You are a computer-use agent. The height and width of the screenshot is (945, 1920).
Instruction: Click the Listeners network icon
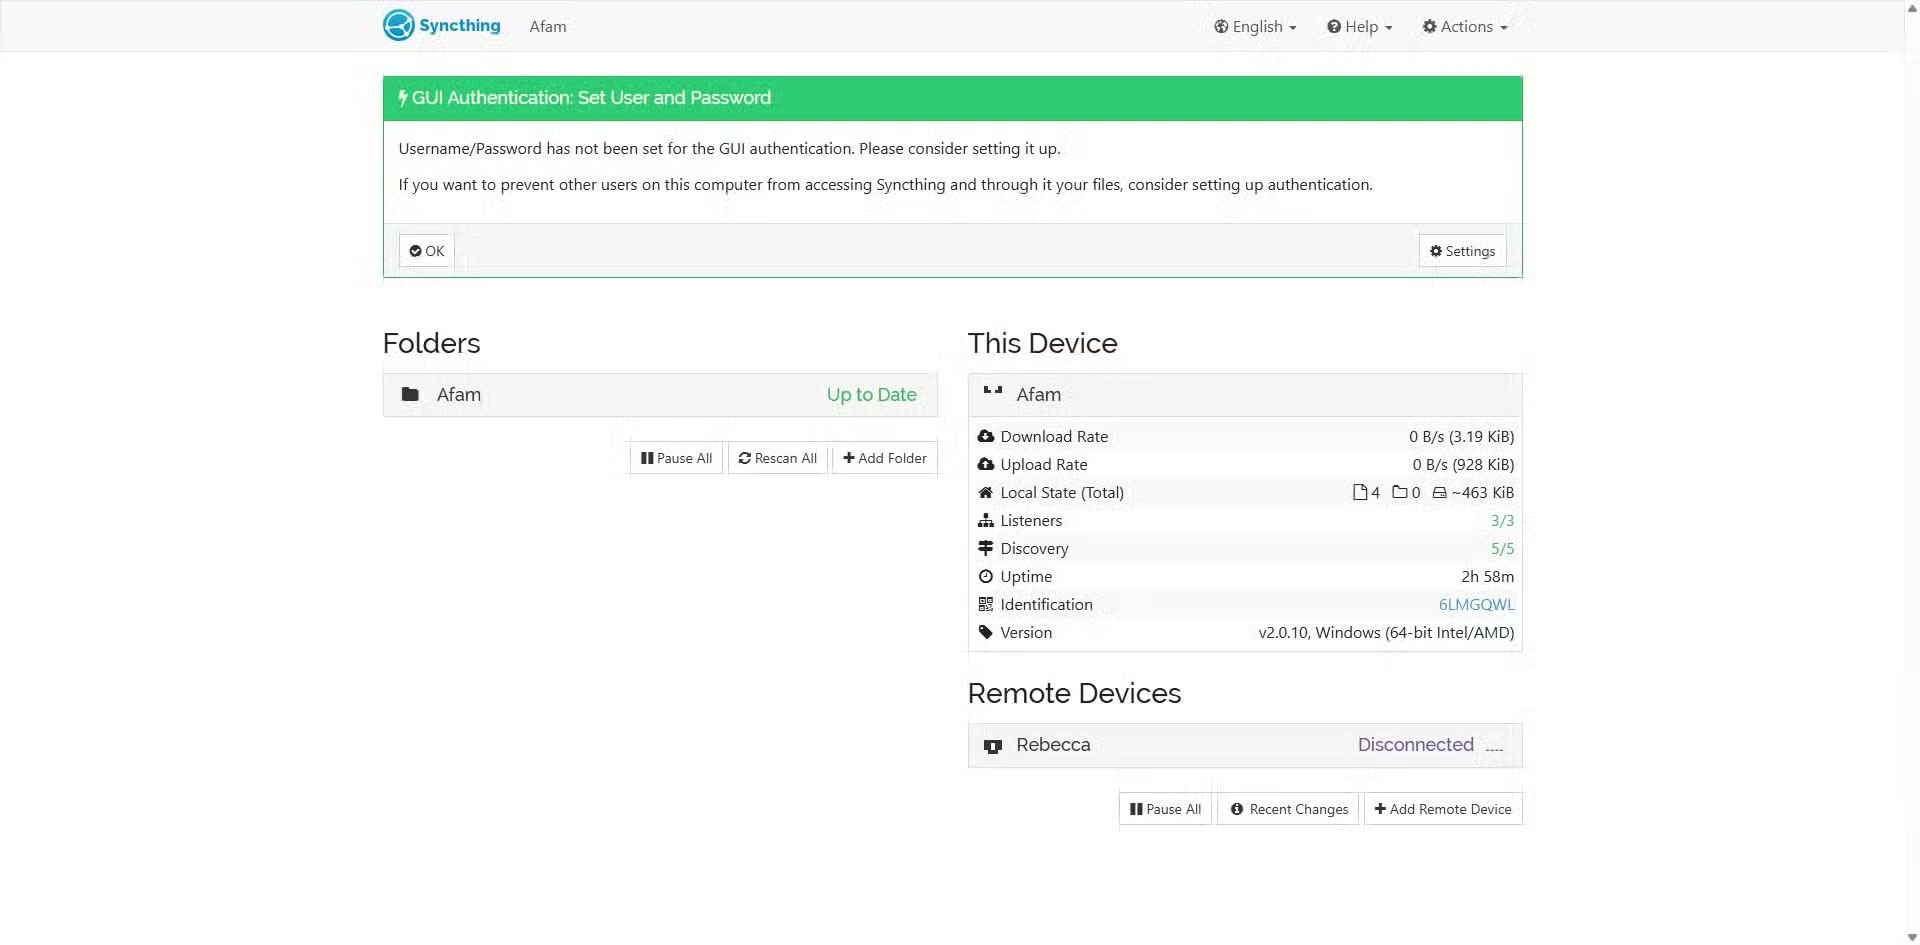(x=987, y=520)
